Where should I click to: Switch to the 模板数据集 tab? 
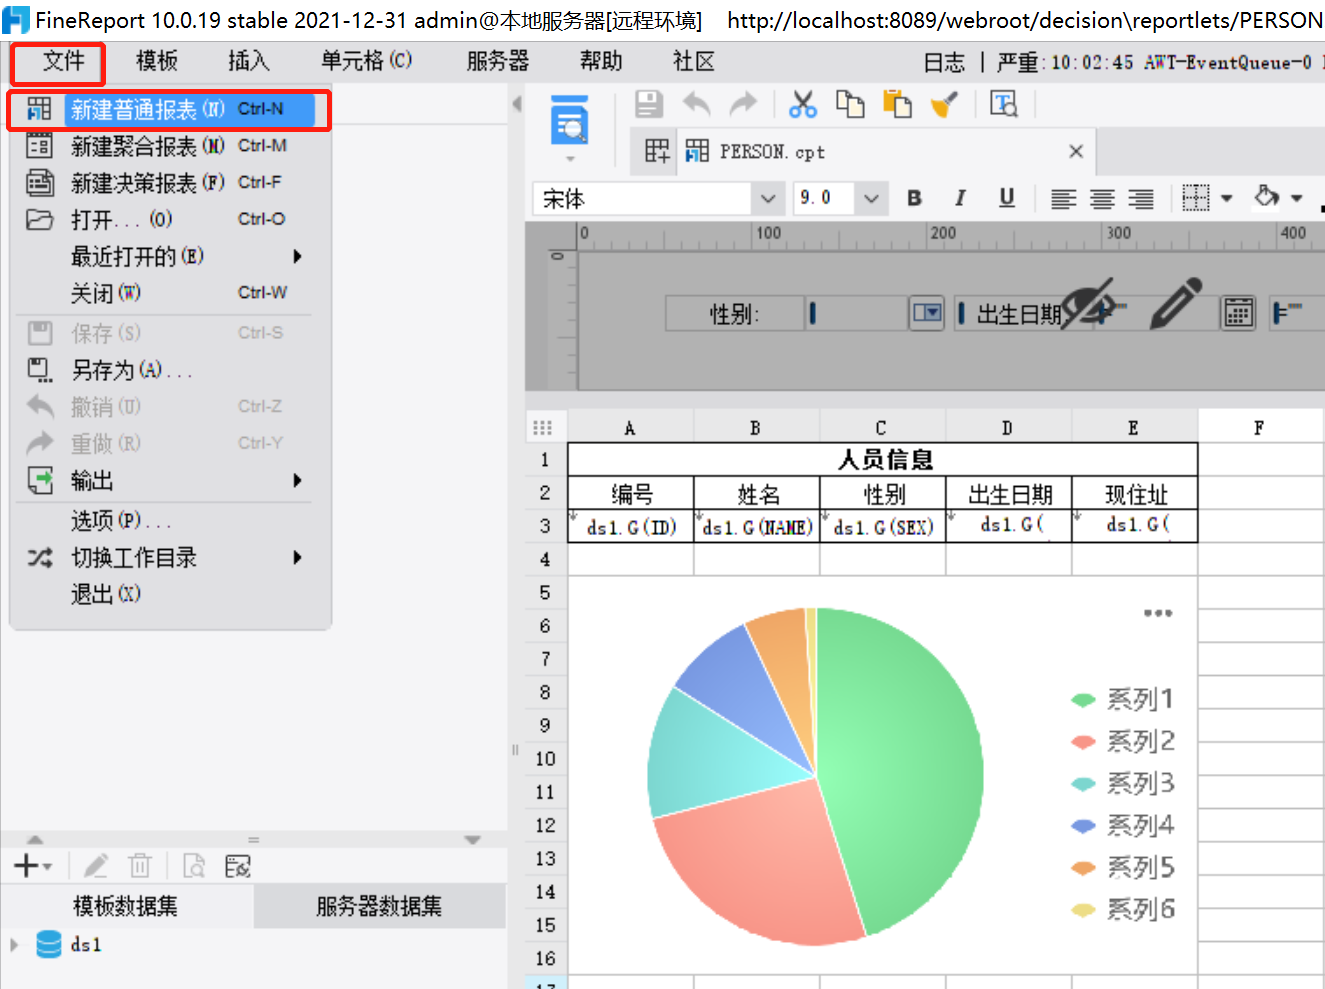pyautogui.click(x=126, y=906)
